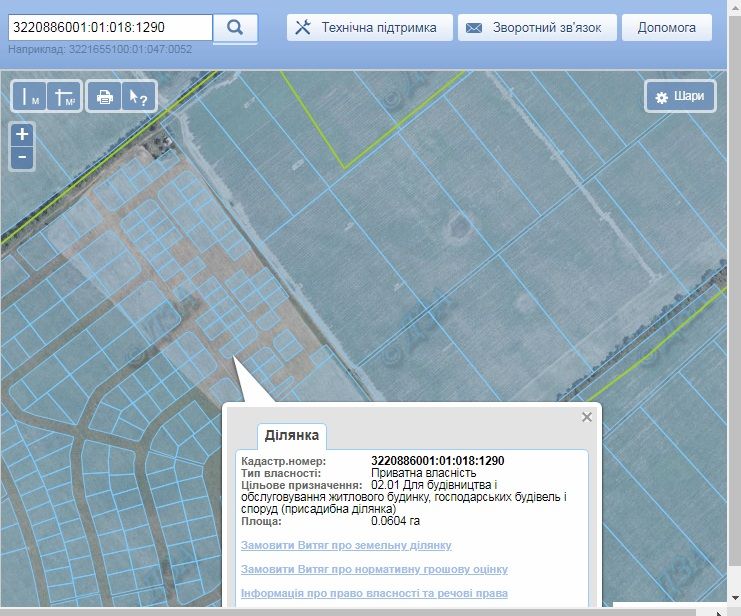Select the area measurement tool

click(x=65, y=96)
